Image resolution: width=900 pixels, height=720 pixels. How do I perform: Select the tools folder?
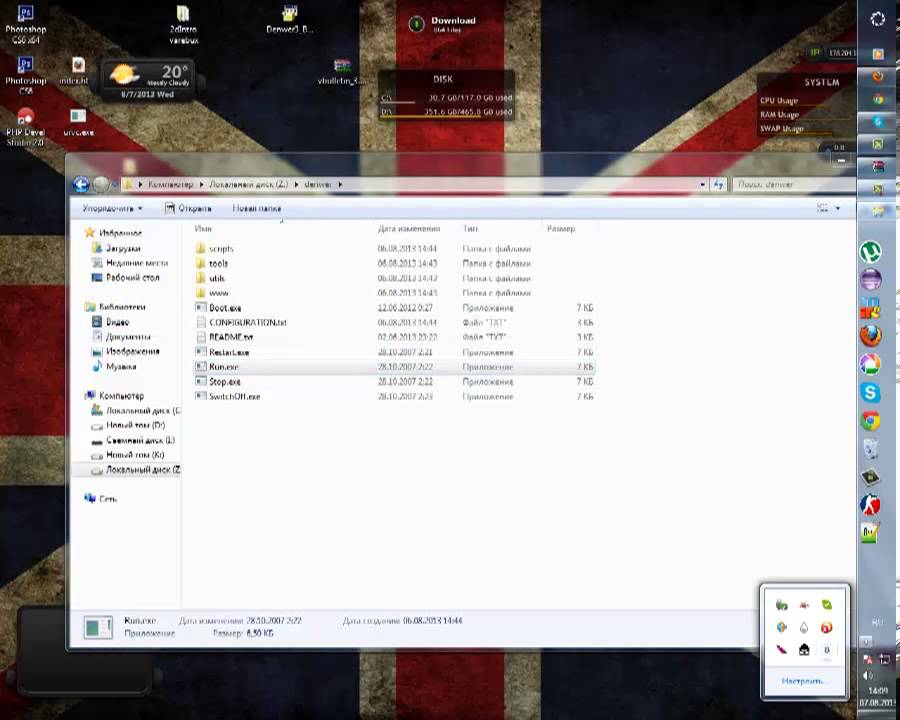(394, 264)
